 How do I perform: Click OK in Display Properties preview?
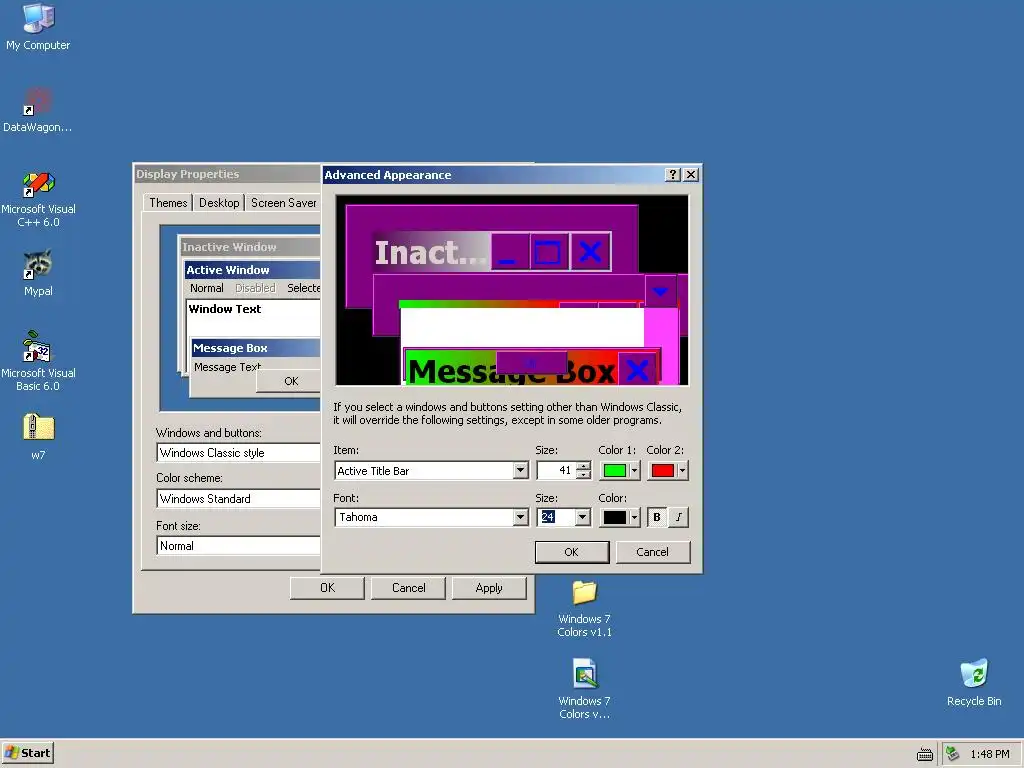[289, 381]
